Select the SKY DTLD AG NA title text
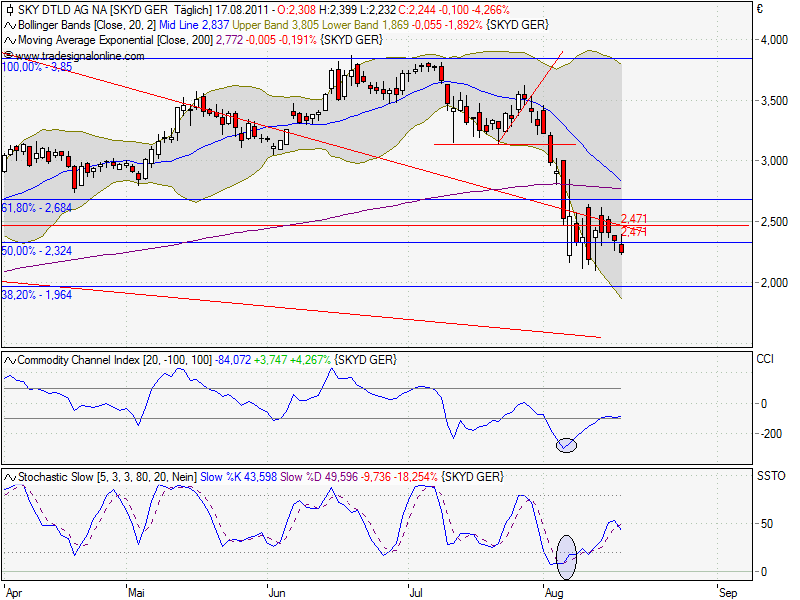This screenshot has height=600, width=800. pyautogui.click(x=64, y=10)
